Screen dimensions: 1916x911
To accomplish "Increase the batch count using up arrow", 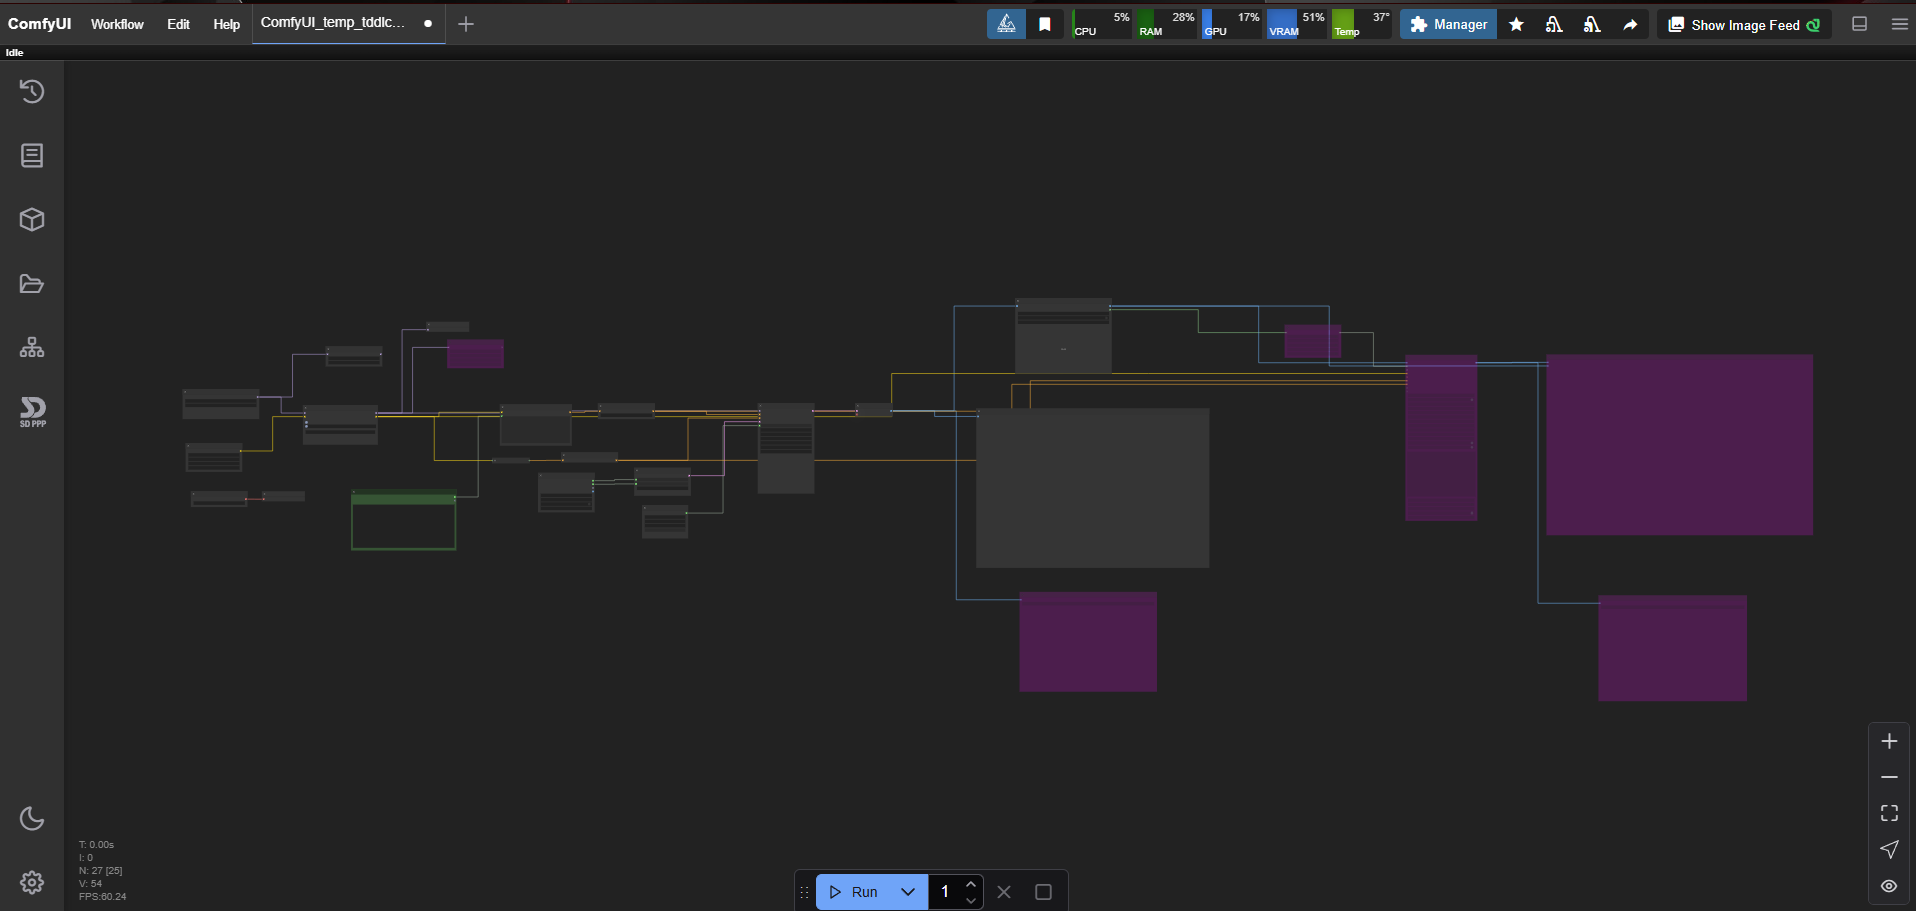I will pos(970,884).
